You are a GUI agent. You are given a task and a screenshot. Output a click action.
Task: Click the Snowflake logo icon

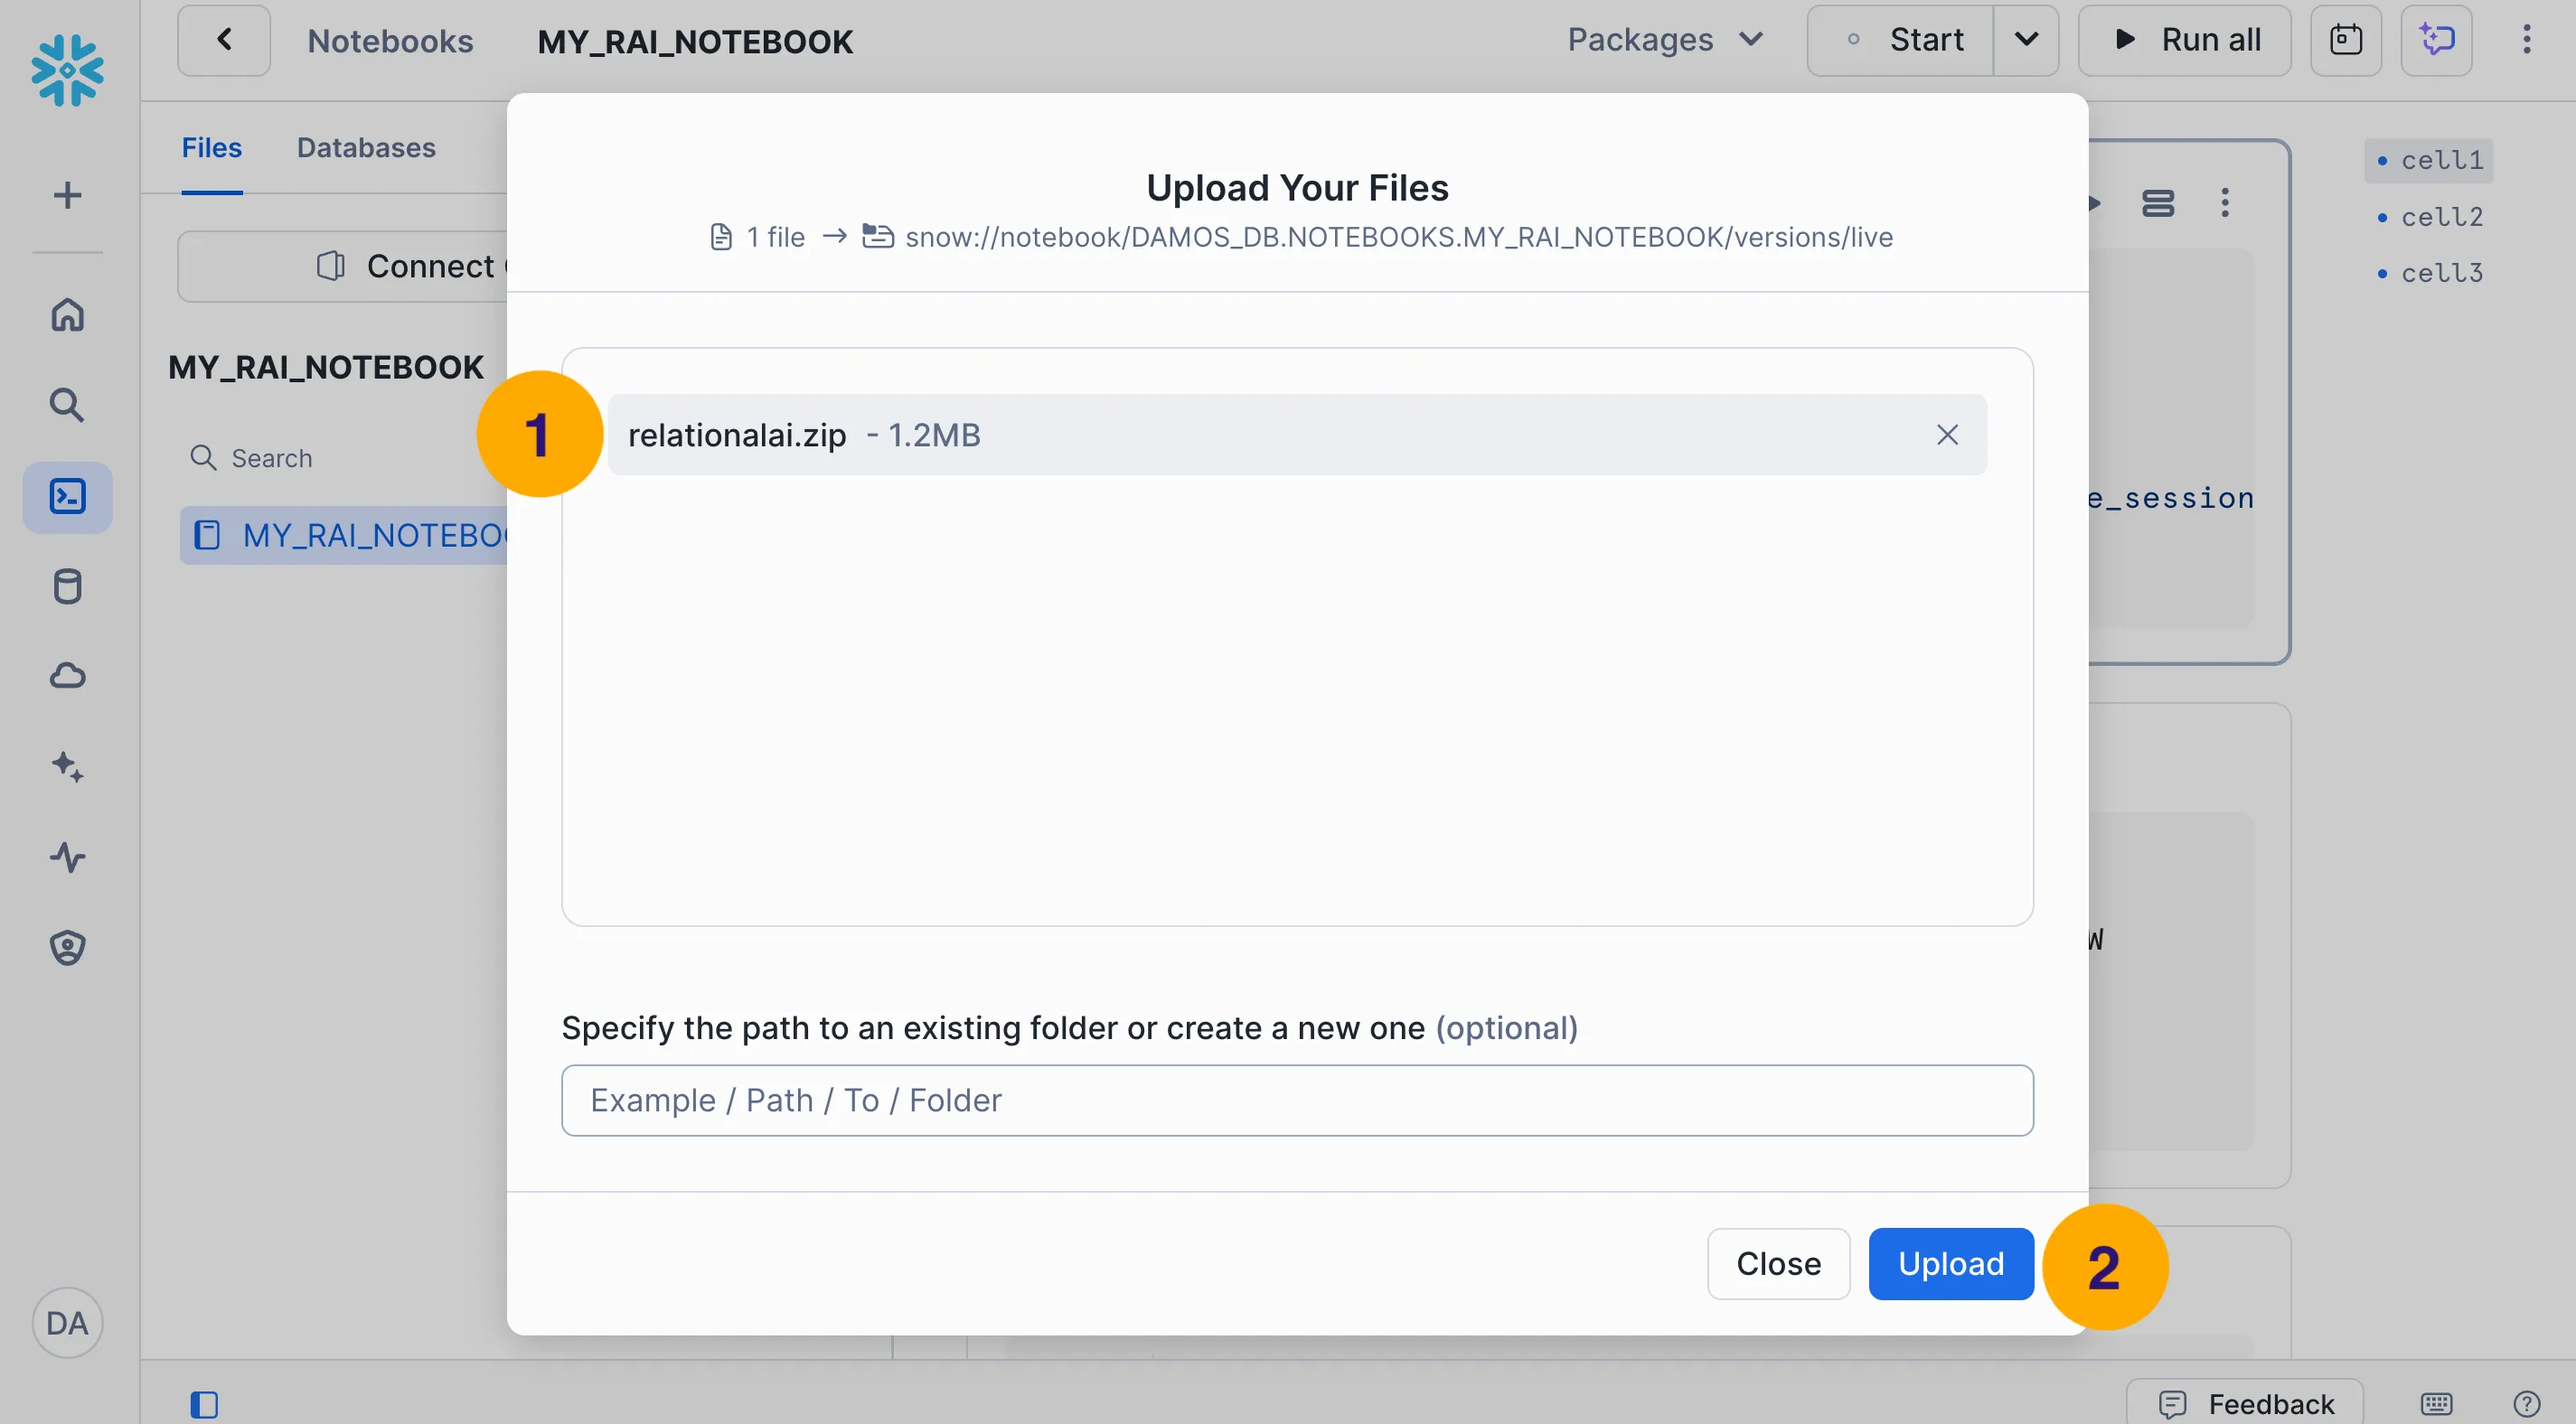[x=67, y=71]
